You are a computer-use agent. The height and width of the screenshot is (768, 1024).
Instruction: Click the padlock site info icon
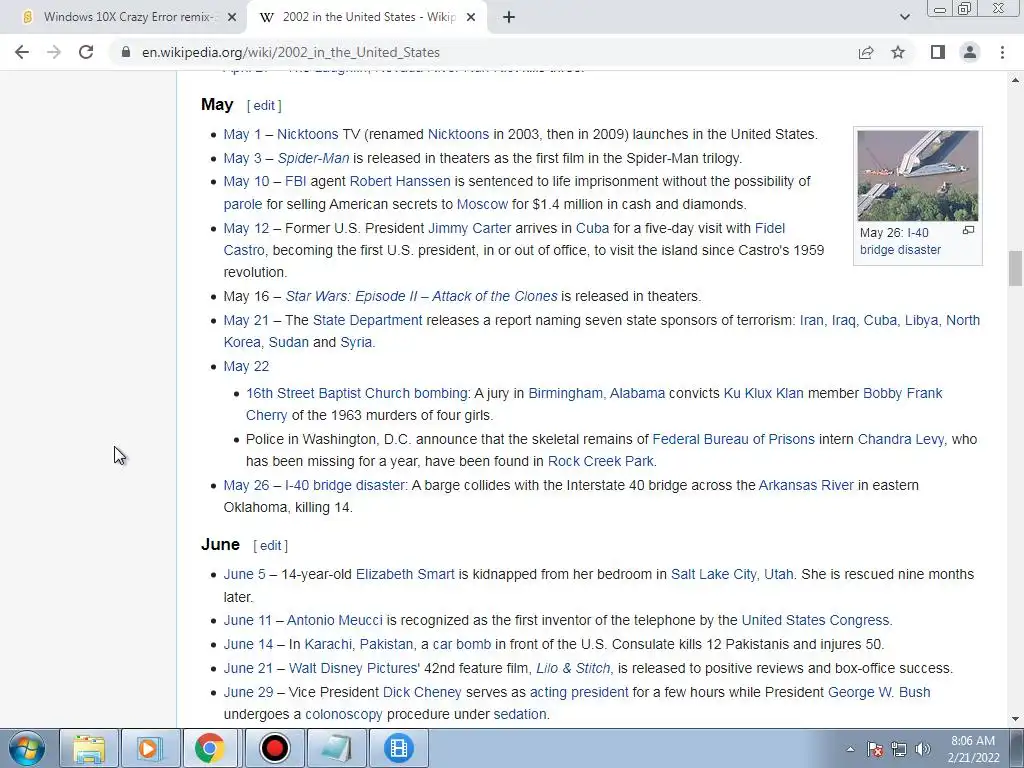126,52
